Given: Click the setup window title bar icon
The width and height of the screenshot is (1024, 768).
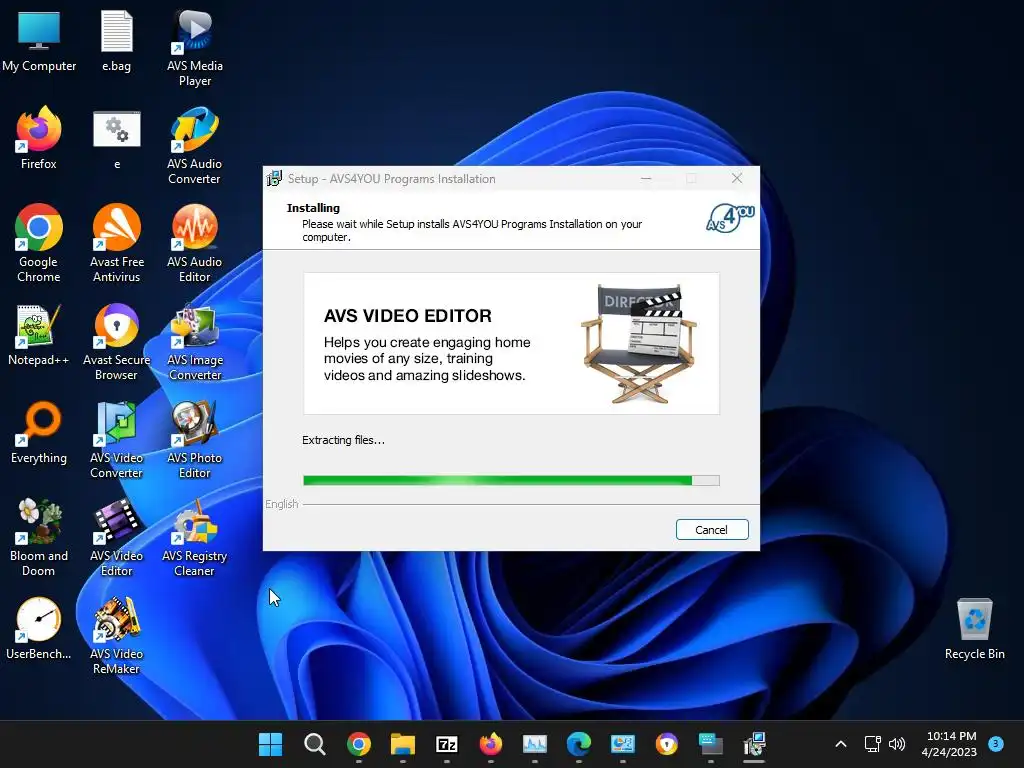Looking at the screenshot, I should (x=274, y=178).
